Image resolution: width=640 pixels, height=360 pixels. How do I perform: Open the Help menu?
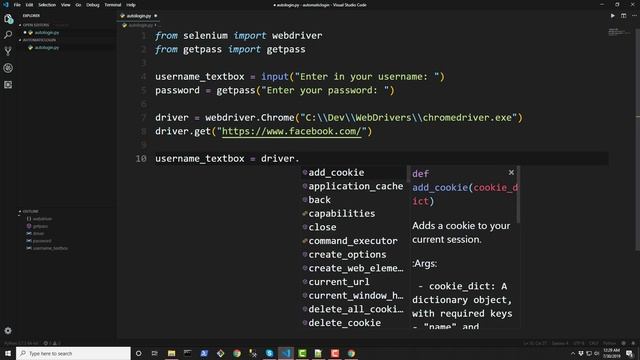(x=131, y=5)
